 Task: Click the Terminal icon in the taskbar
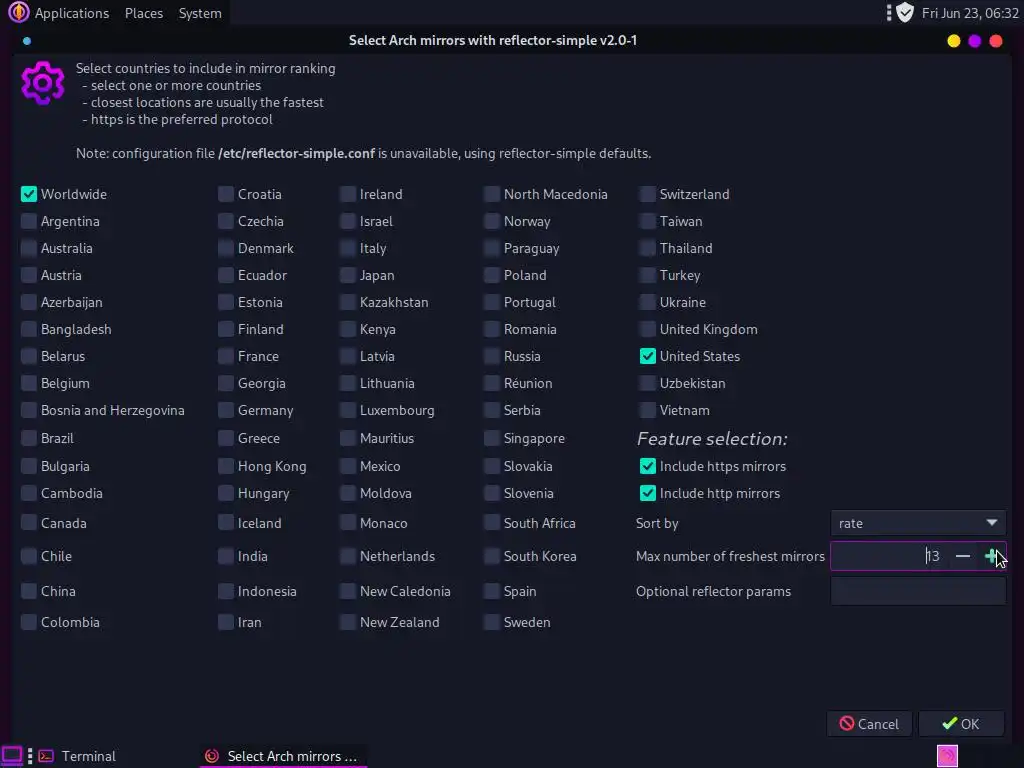(x=46, y=756)
